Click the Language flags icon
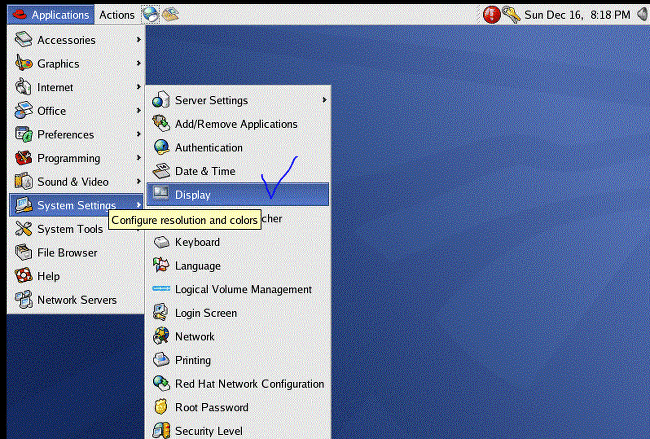Image resolution: width=650 pixels, height=439 pixels. (x=161, y=266)
